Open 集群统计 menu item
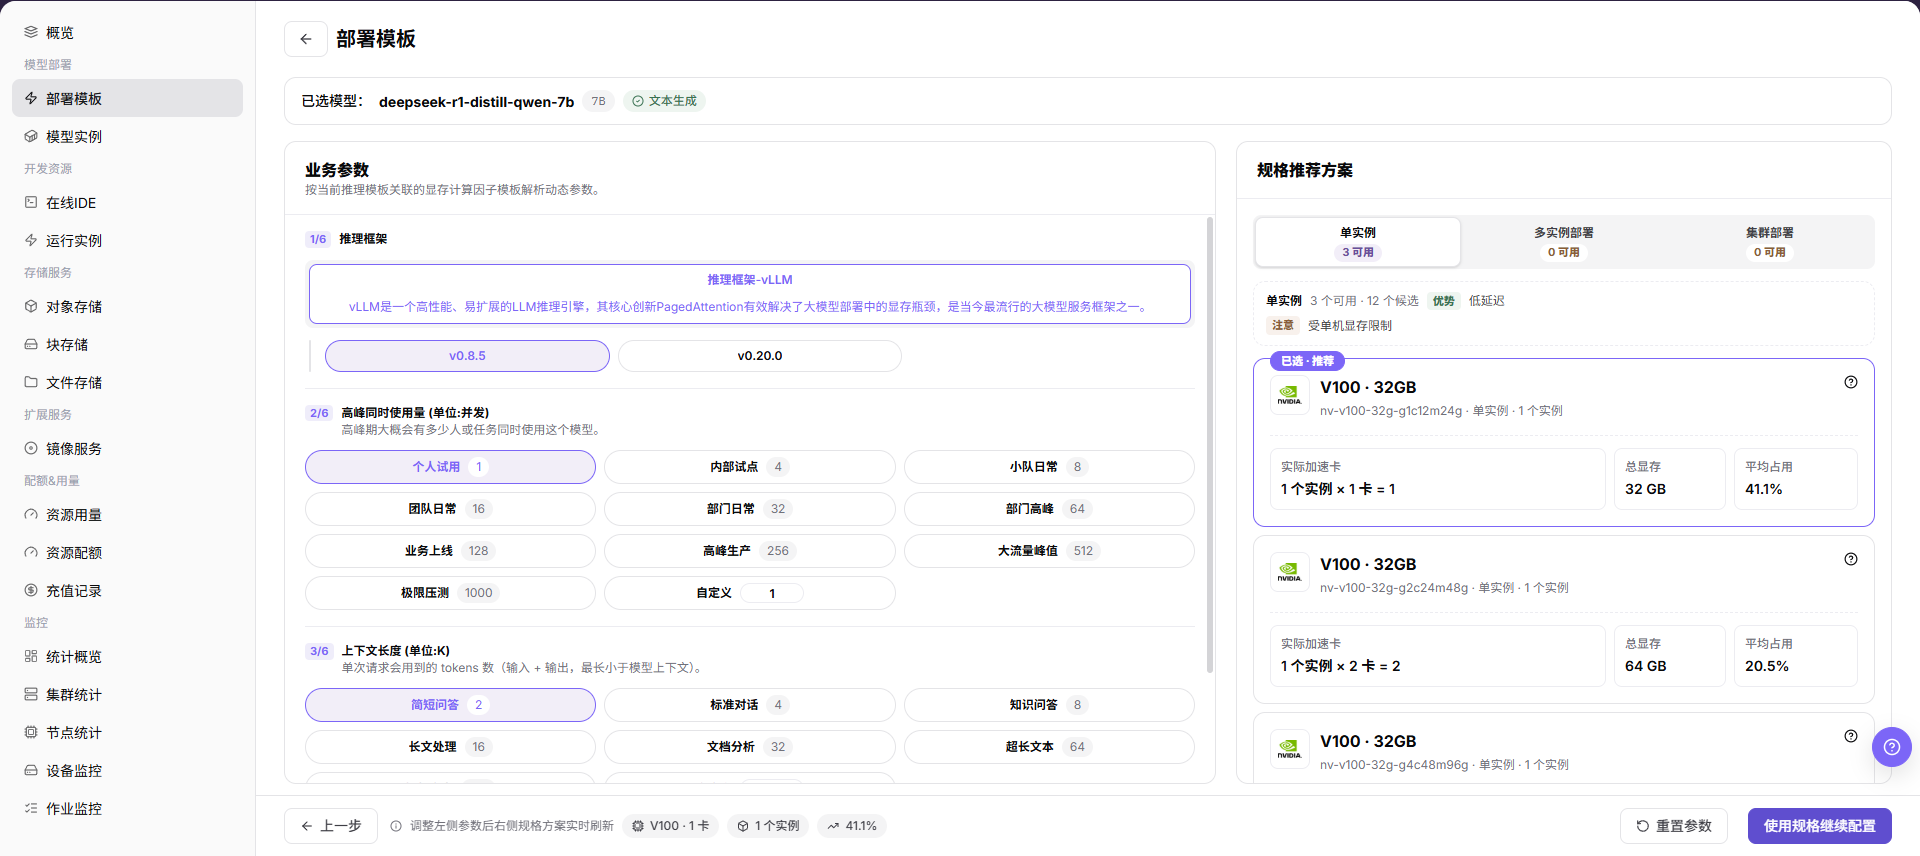1920x856 pixels. (127, 694)
